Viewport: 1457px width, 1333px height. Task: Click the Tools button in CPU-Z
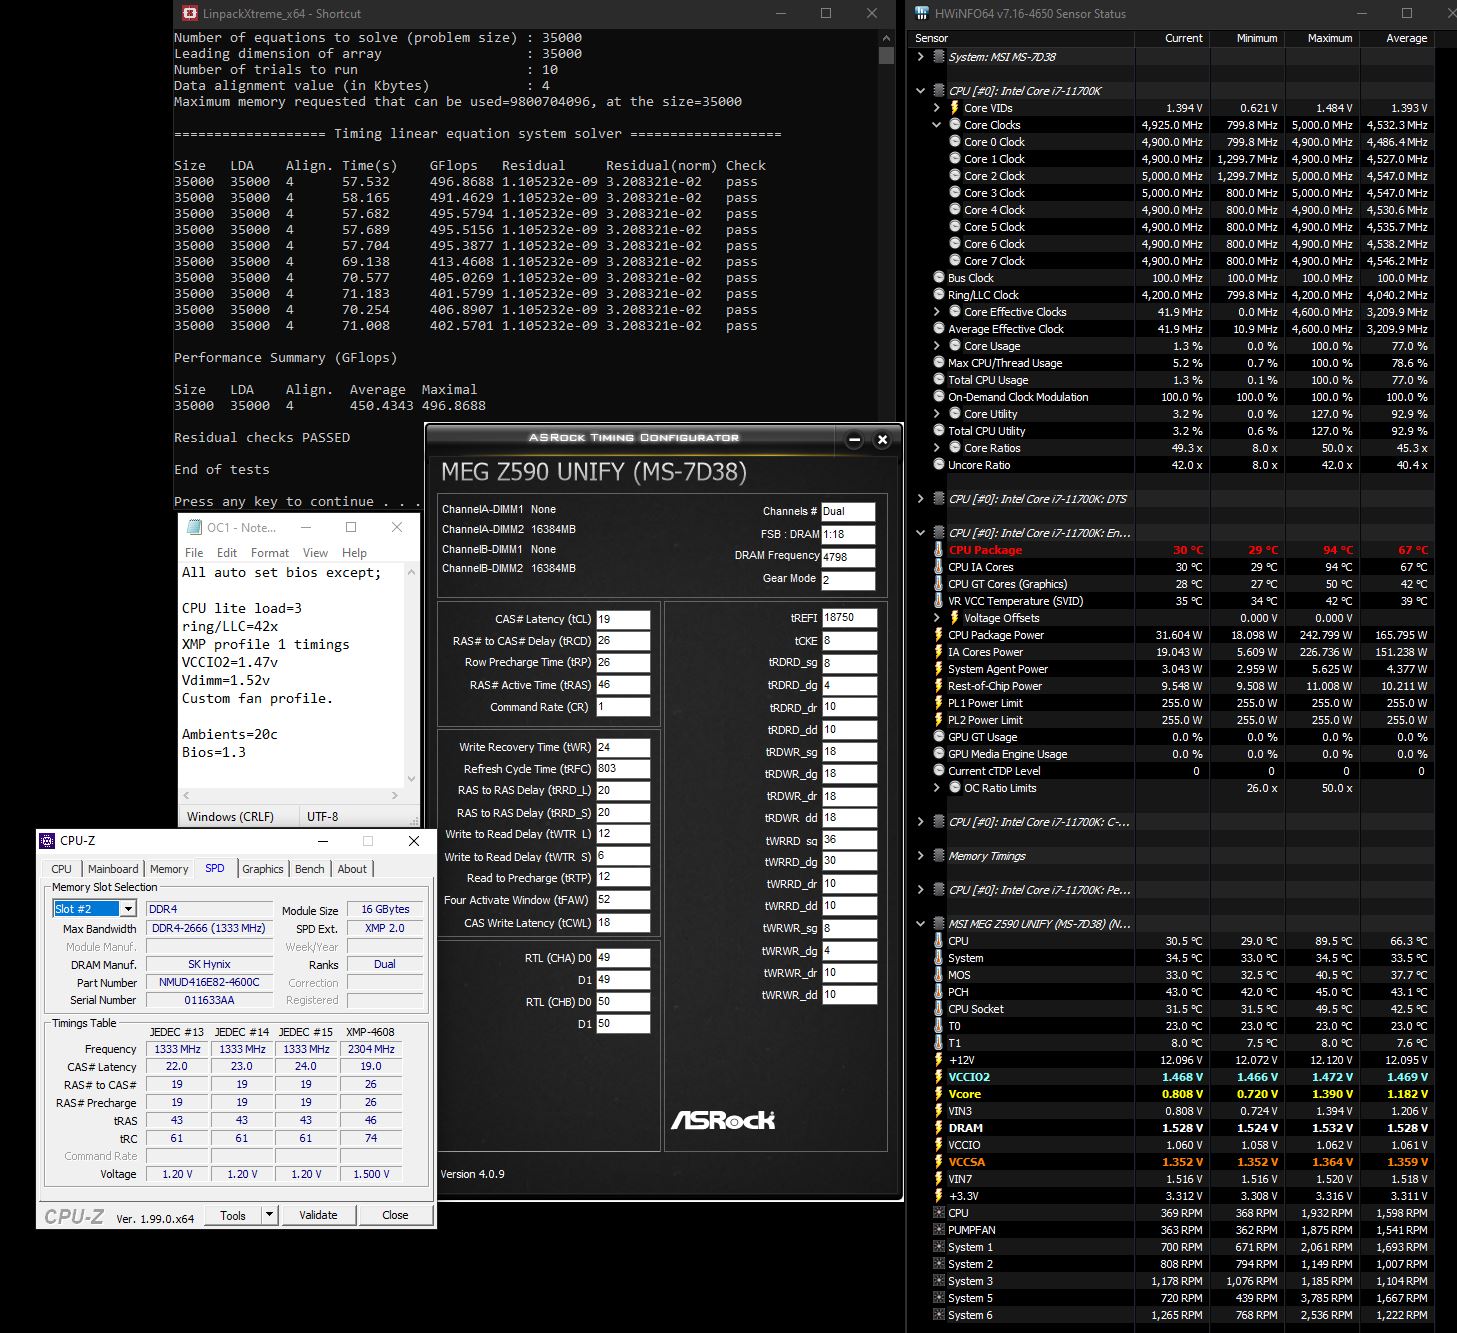click(x=233, y=1215)
